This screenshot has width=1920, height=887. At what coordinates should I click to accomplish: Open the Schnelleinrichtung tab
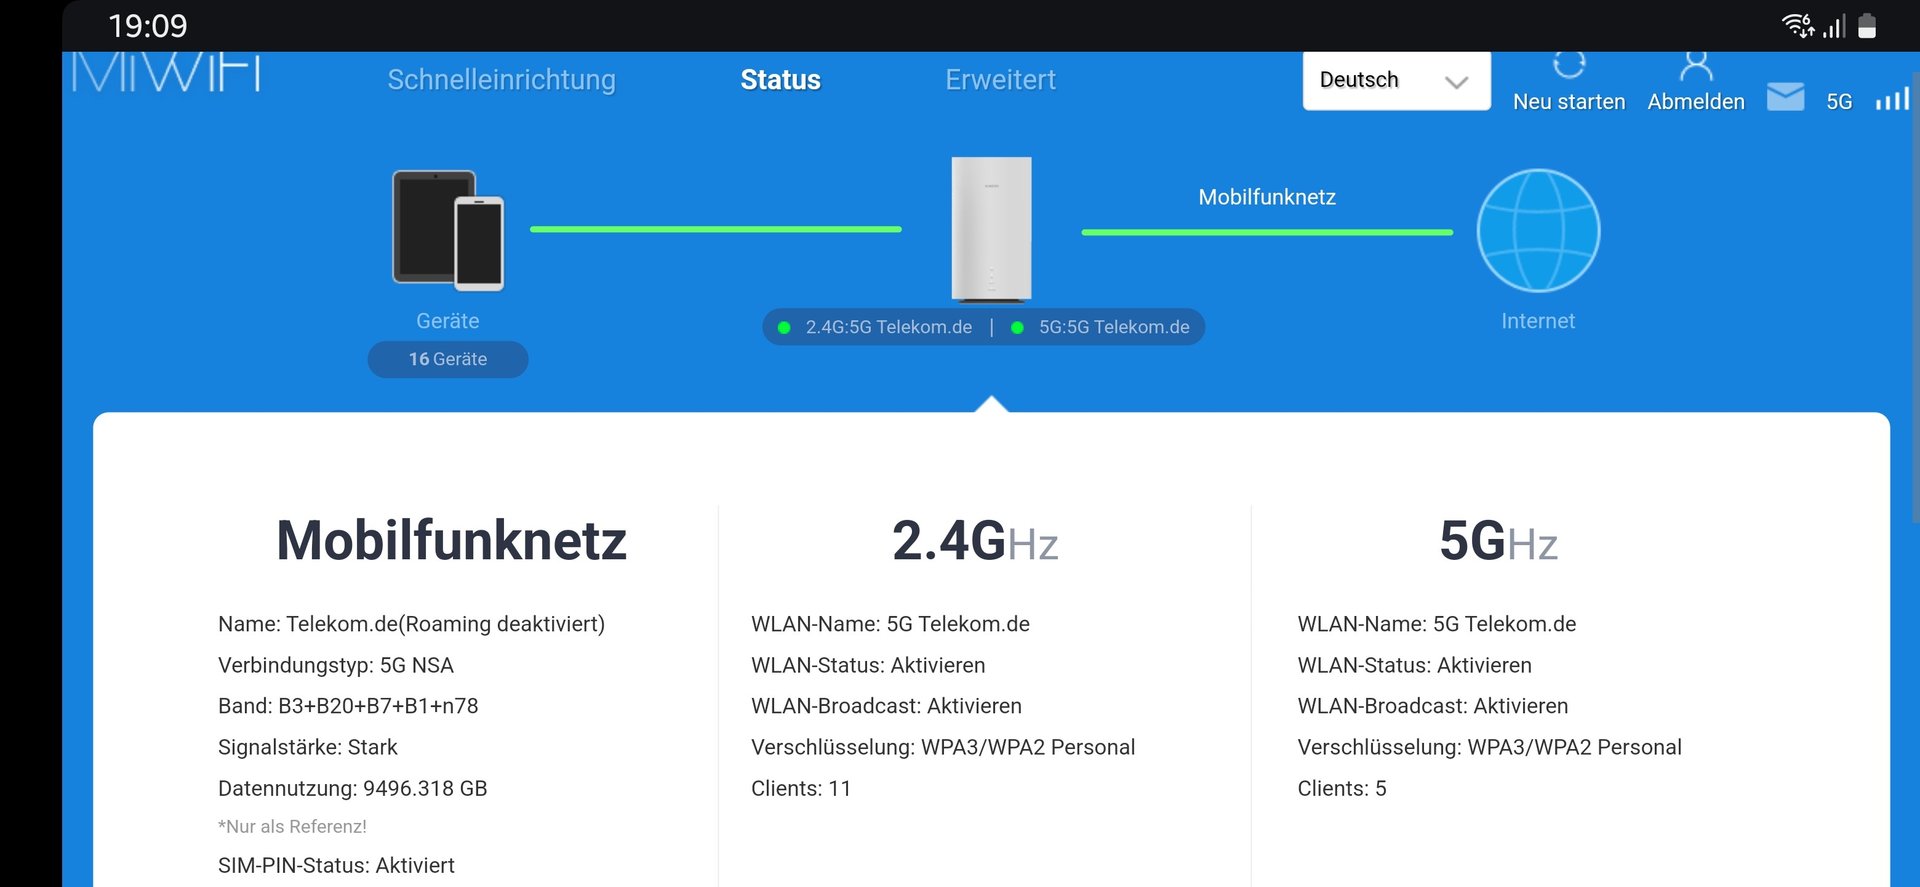[x=501, y=80]
